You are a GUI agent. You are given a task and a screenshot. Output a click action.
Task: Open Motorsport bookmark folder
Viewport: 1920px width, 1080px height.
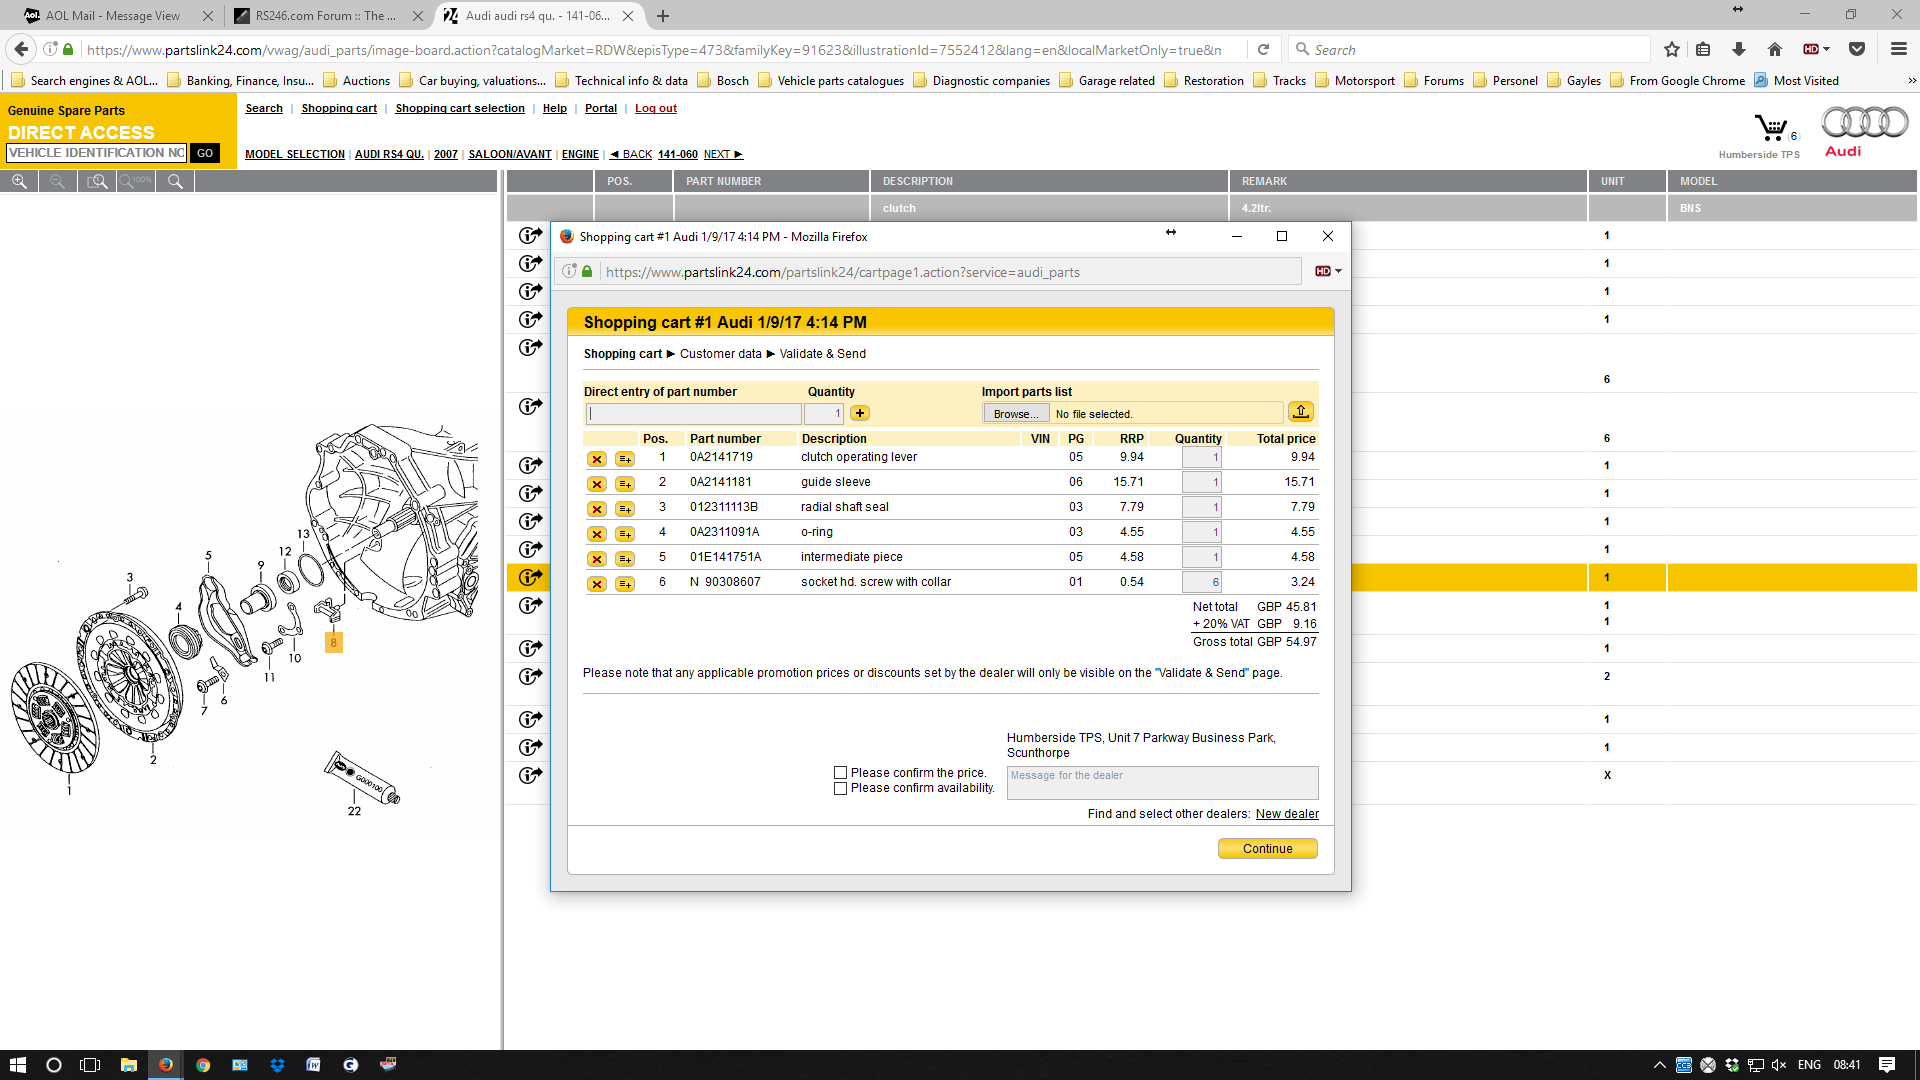[x=1355, y=81]
